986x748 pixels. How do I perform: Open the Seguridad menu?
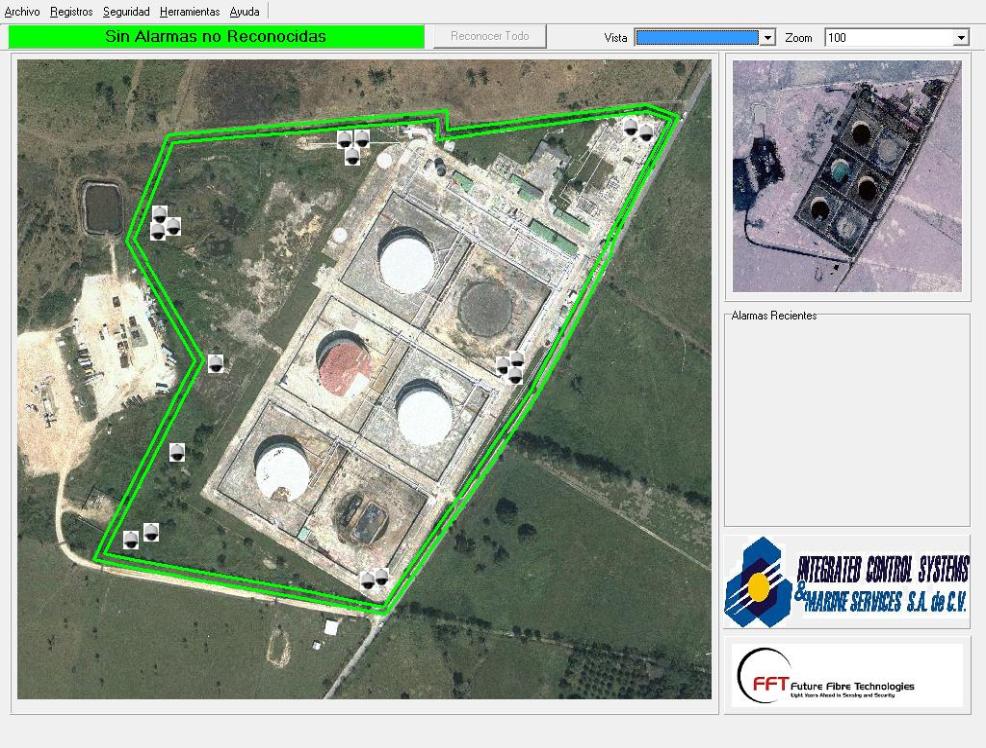126,11
